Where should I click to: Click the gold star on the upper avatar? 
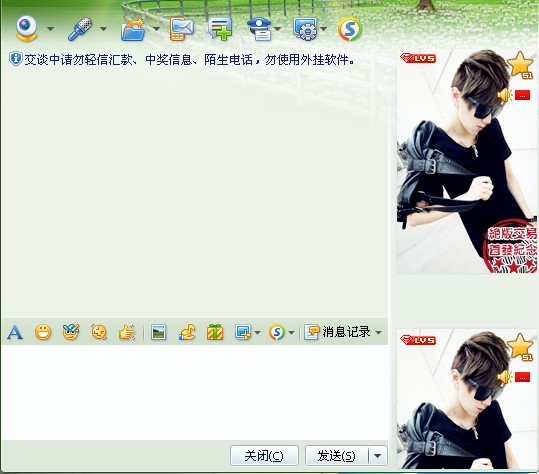point(520,65)
